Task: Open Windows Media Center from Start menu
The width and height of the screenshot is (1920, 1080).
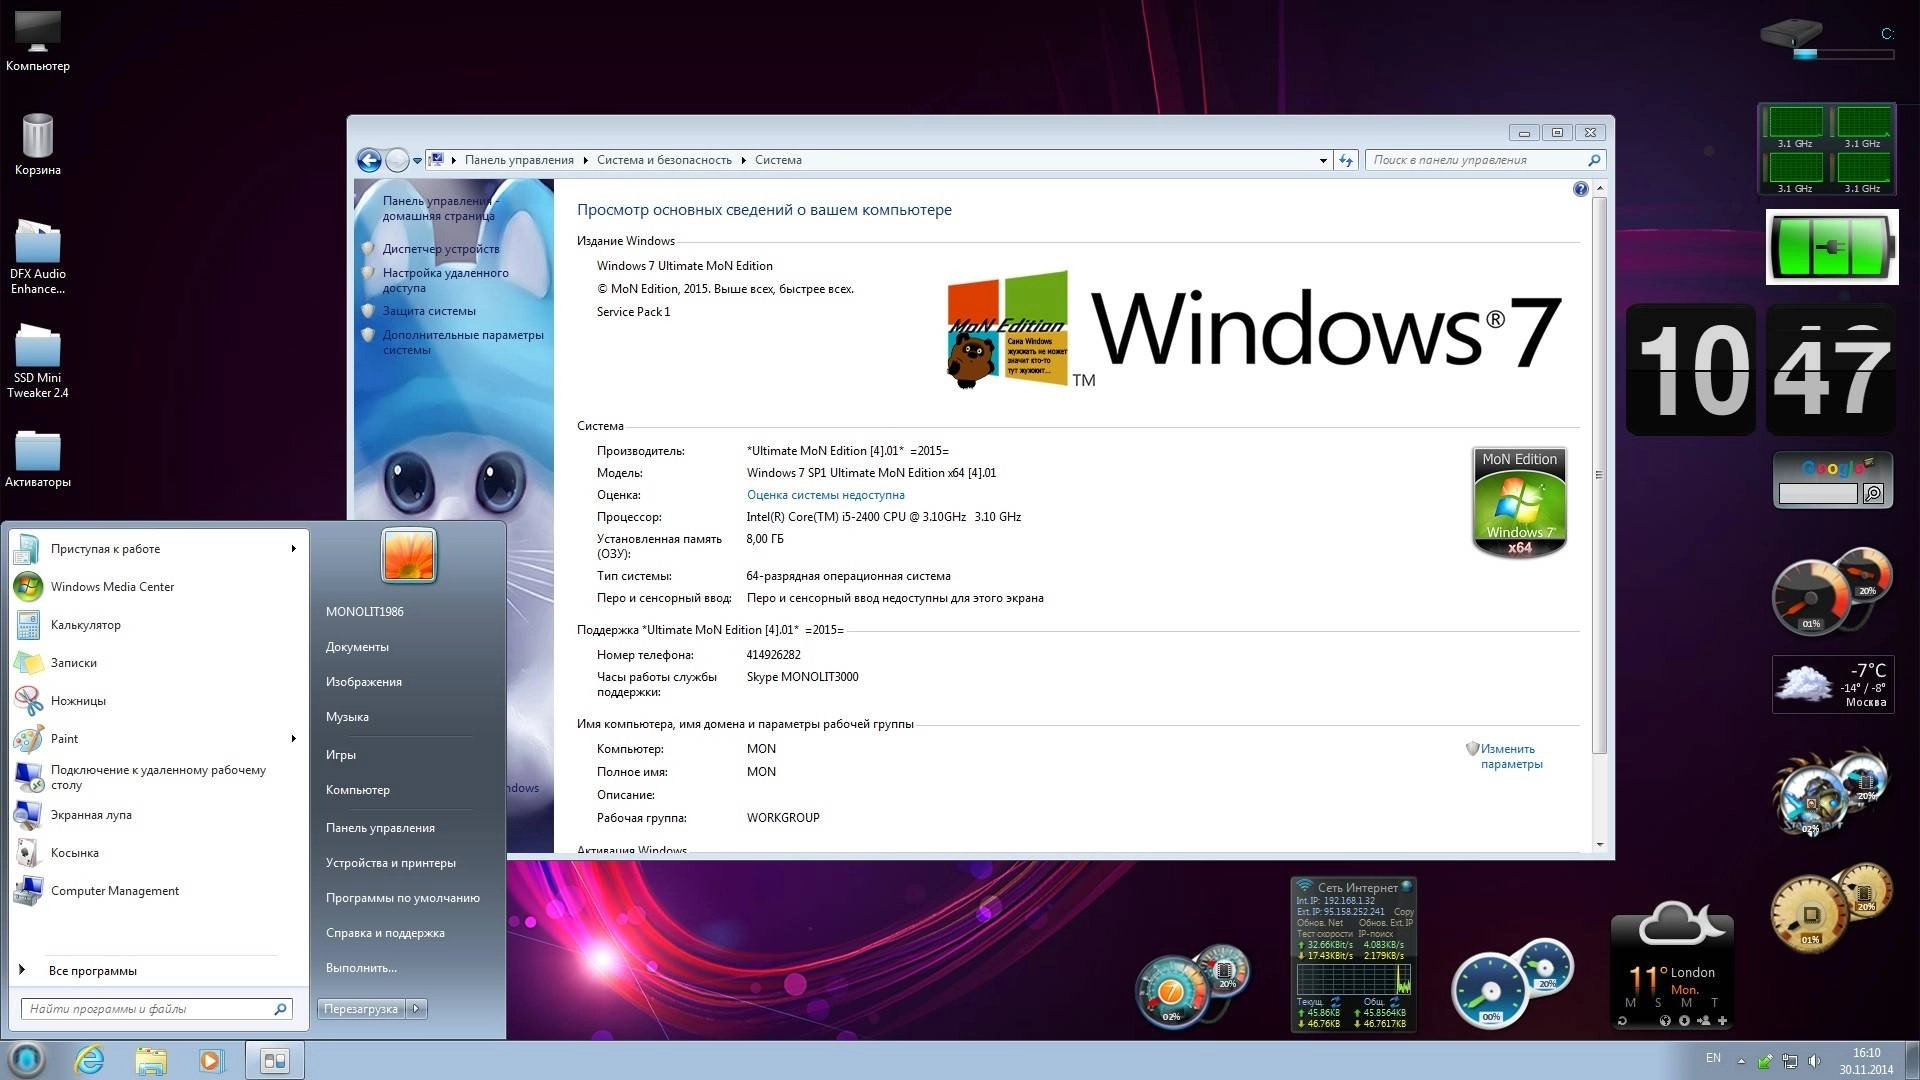Action: (158, 587)
